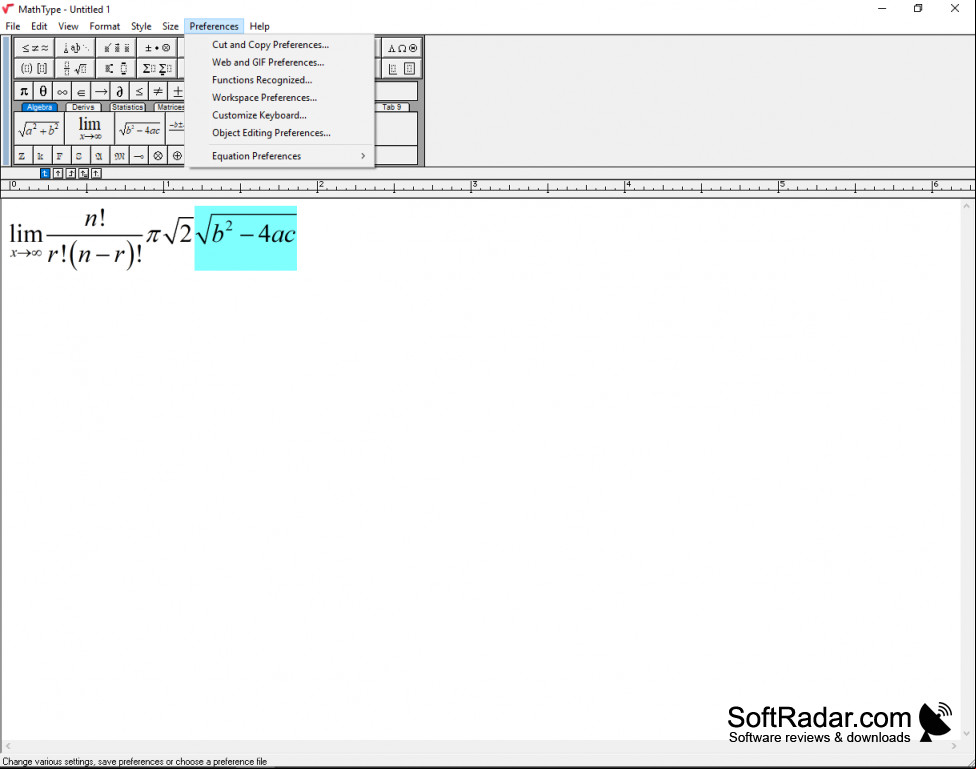Insert the element-of symbol
976x769 pixels.
[x=82, y=92]
